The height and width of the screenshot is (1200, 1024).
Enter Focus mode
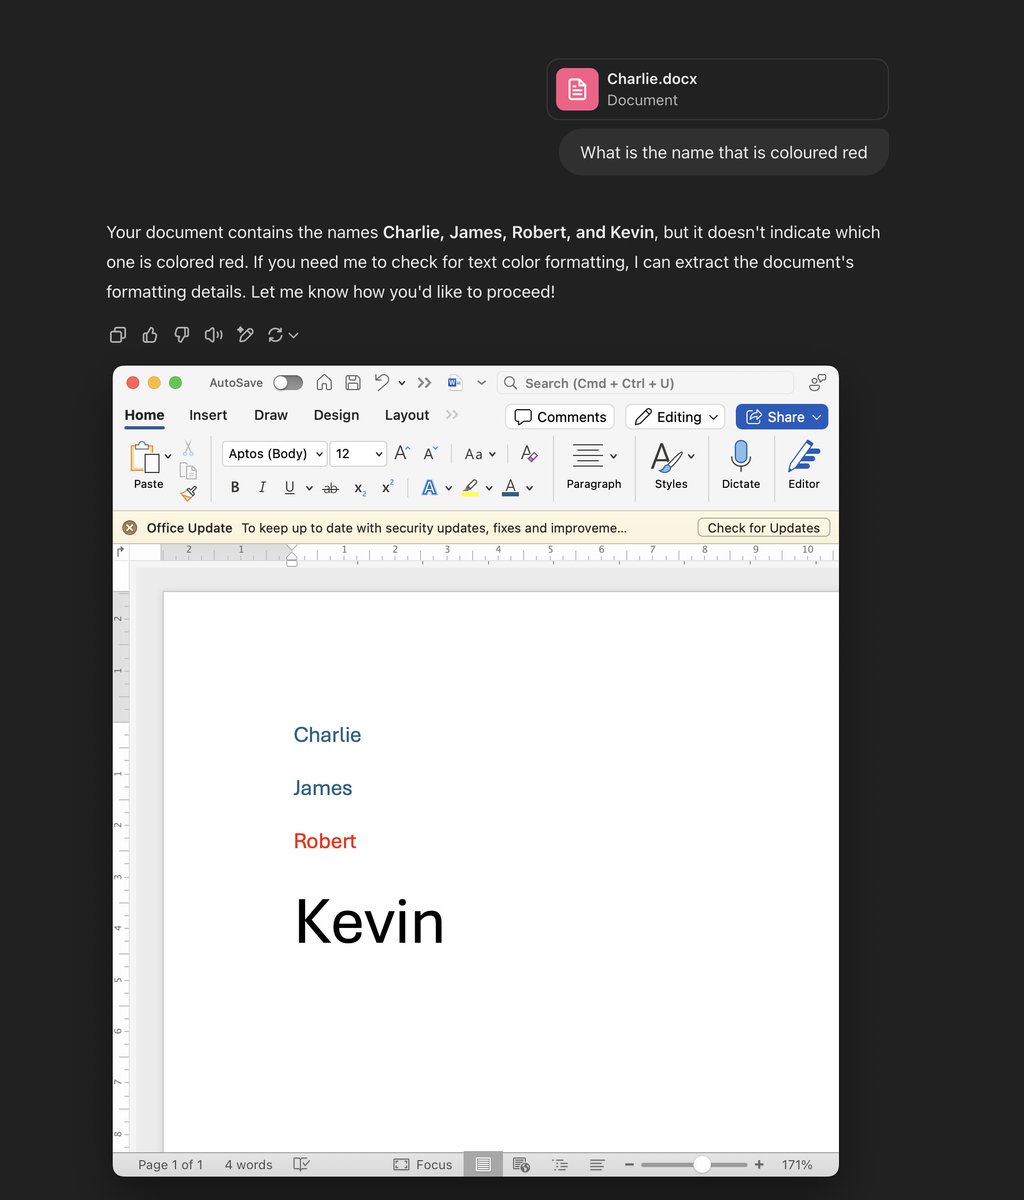coord(423,1164)
